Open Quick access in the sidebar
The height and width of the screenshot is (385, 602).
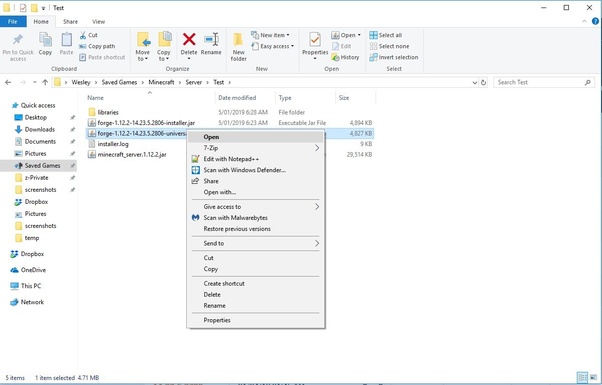[x=38, y=106]
